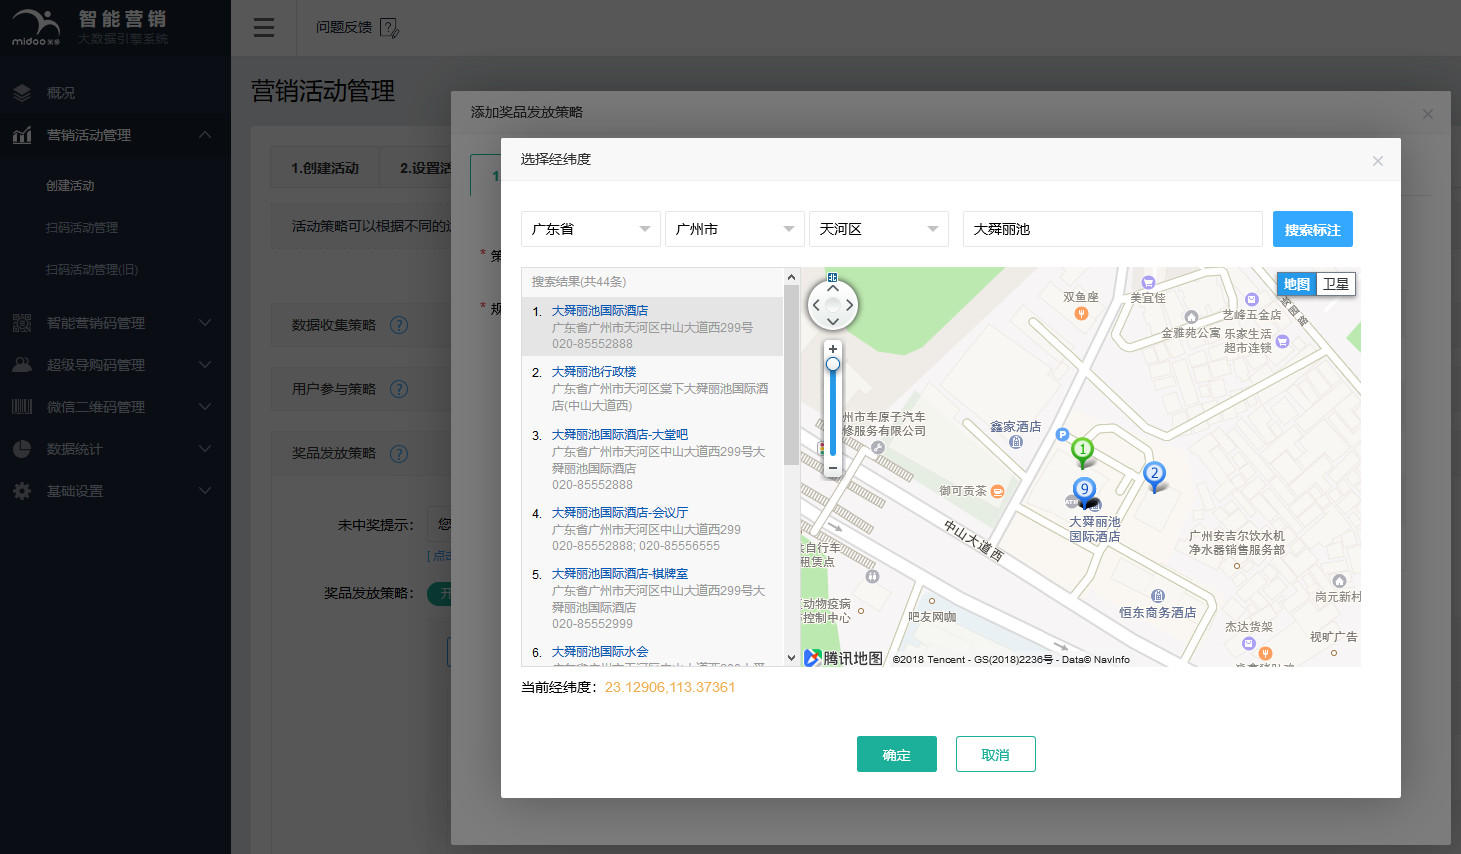Pan the map right with arrow
Image resolution: width=1461 pixels, height=854 pixels.
click(x=850, y=305)
